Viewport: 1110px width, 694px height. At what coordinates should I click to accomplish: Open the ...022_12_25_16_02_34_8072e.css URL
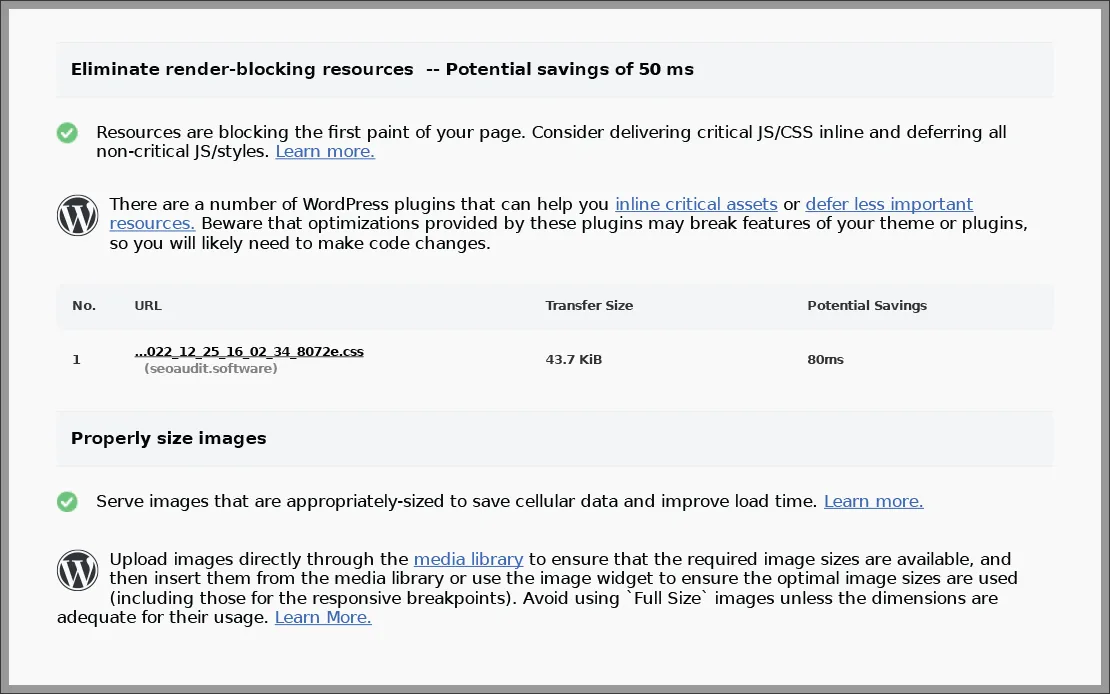(x=249, y=351)
